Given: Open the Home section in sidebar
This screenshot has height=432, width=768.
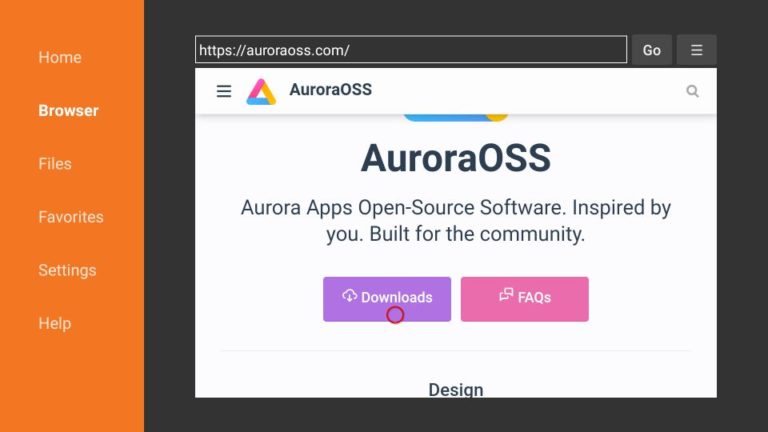Looking at the screenshot, I should tap(60, 57).
